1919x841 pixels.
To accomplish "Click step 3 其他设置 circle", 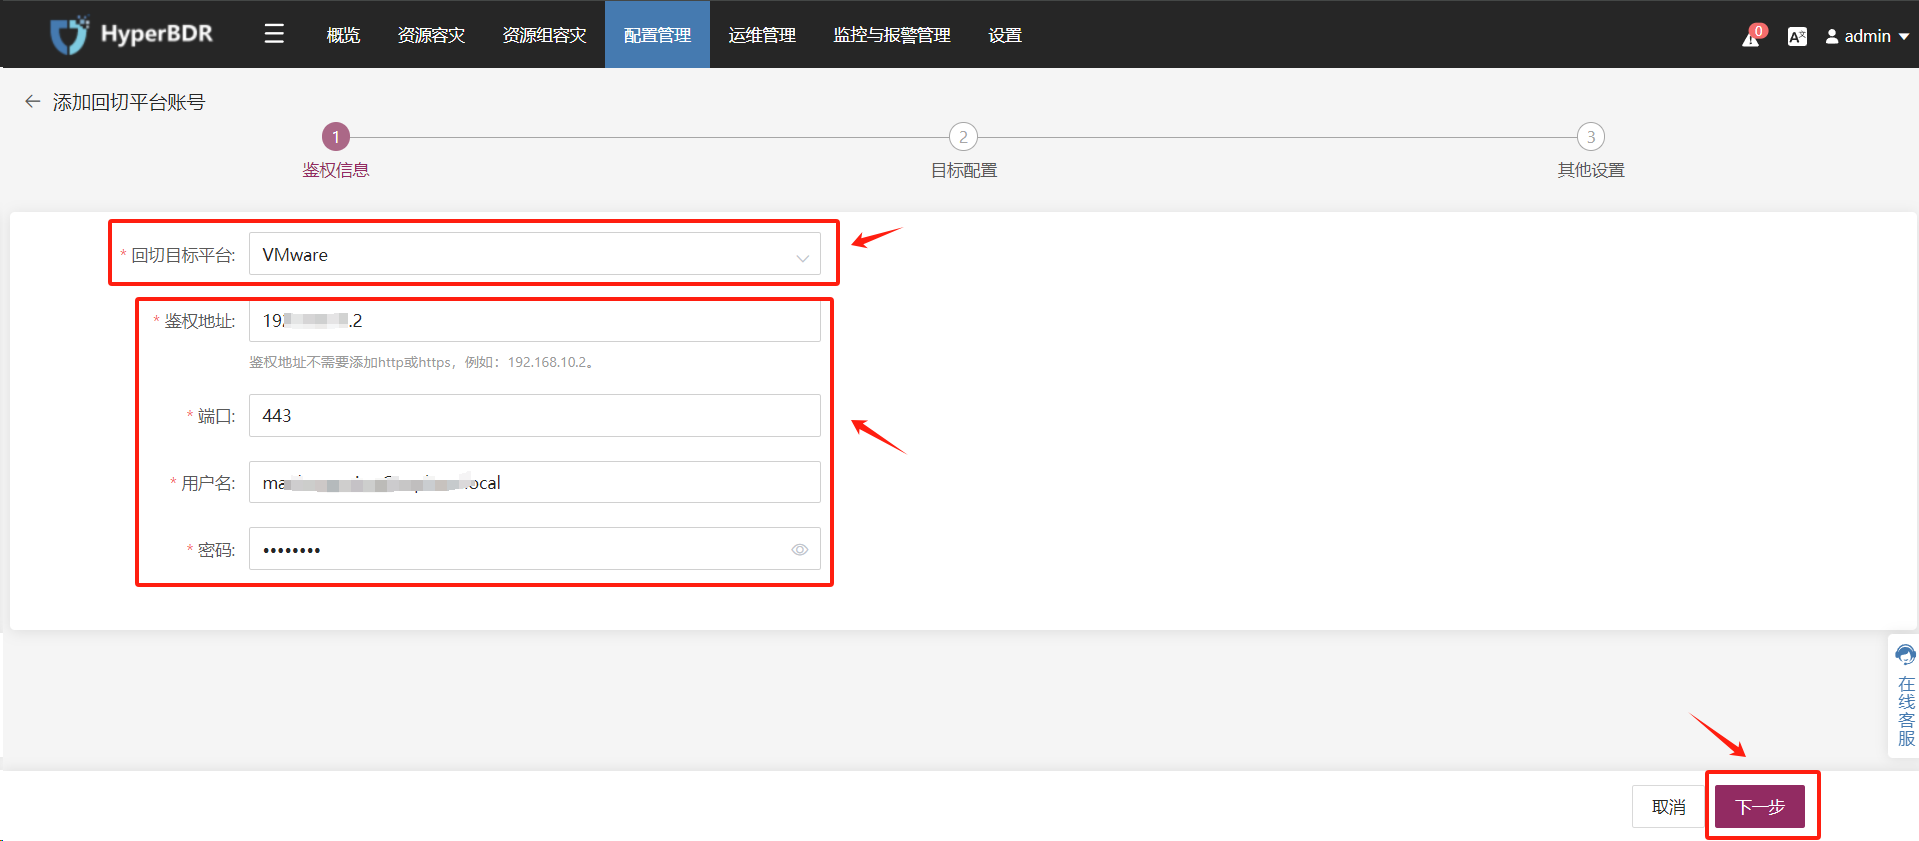I will coord(1591,137).
